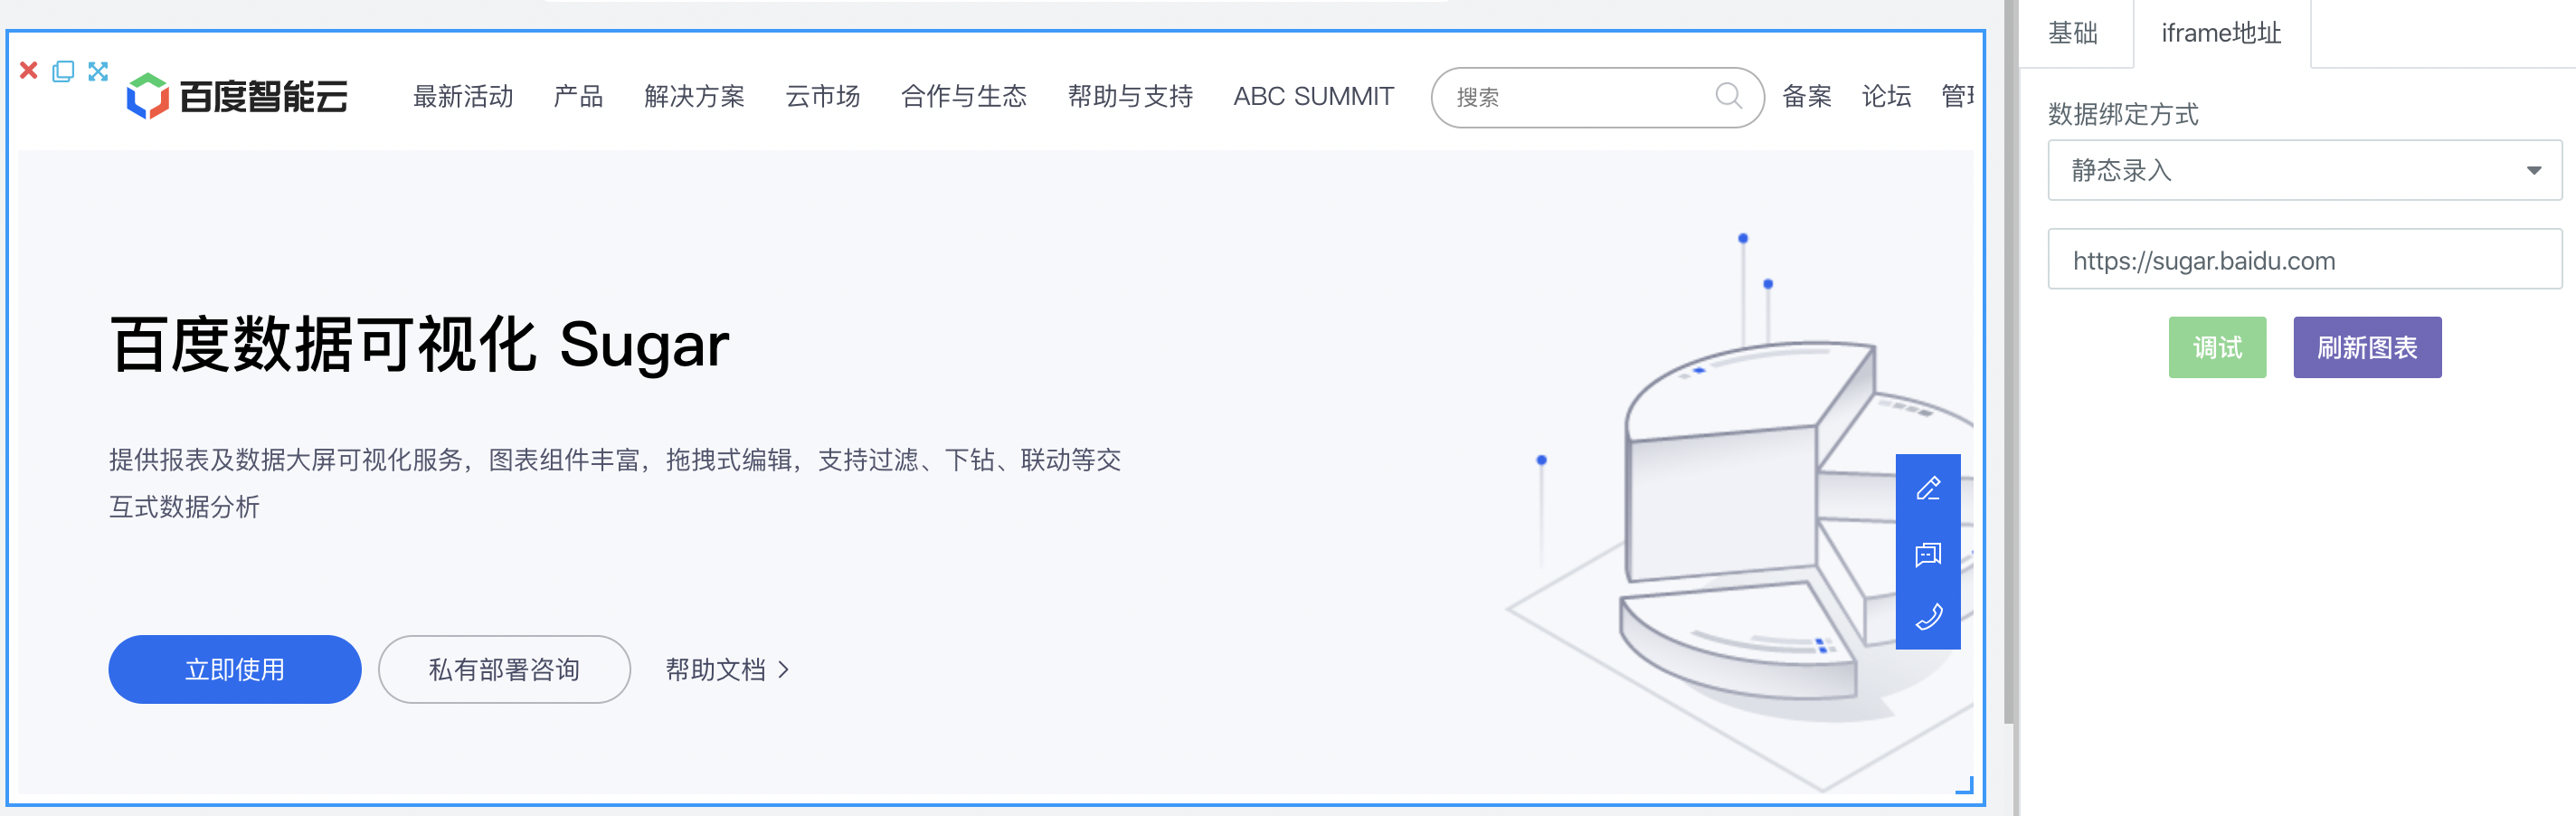Image resolution: width=2576 pixels, height=816 pixels.
Task: Click the search magnifier icon
Action: pyautogui.click(x=1728, y=96)
